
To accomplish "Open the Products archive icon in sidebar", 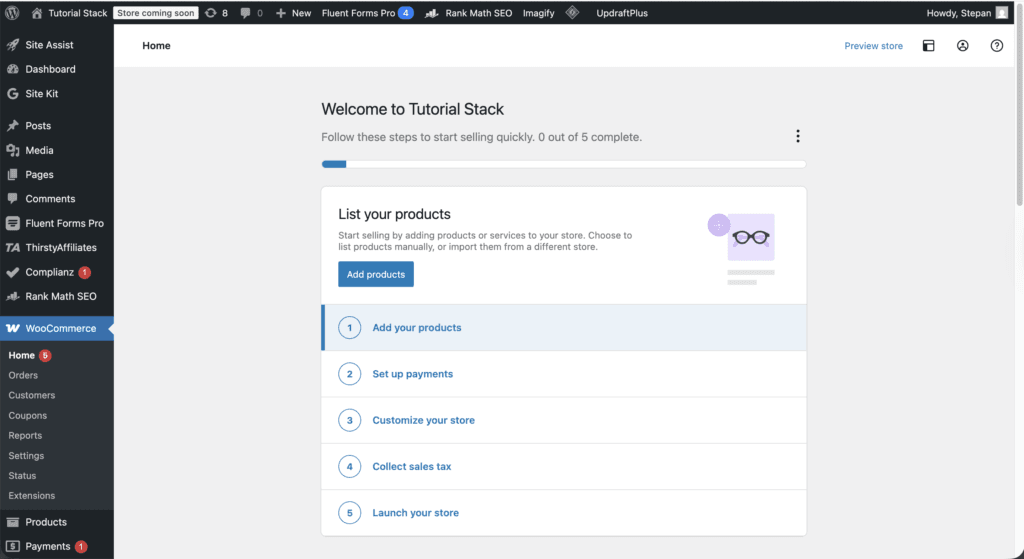I will (12, 522).
